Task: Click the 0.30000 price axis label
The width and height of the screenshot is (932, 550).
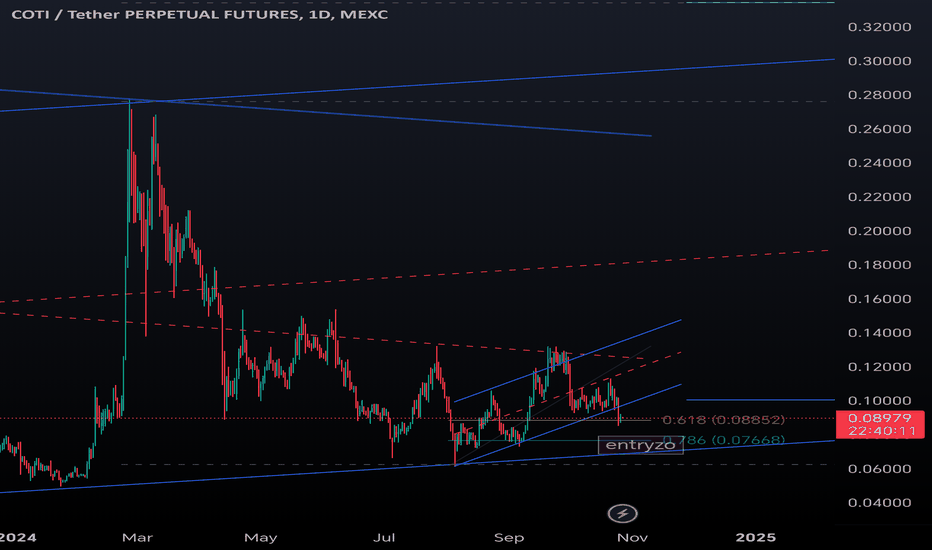Action: [880, 61]
